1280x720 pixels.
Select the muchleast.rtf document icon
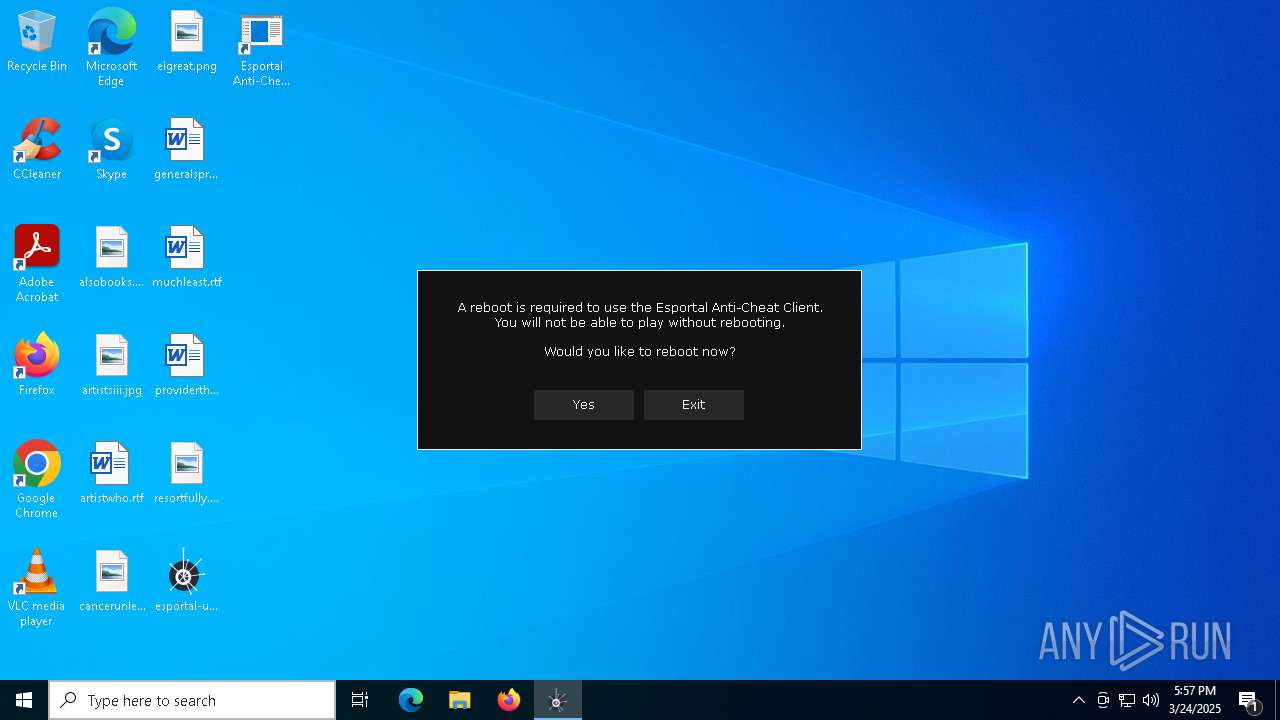(187, 258)
